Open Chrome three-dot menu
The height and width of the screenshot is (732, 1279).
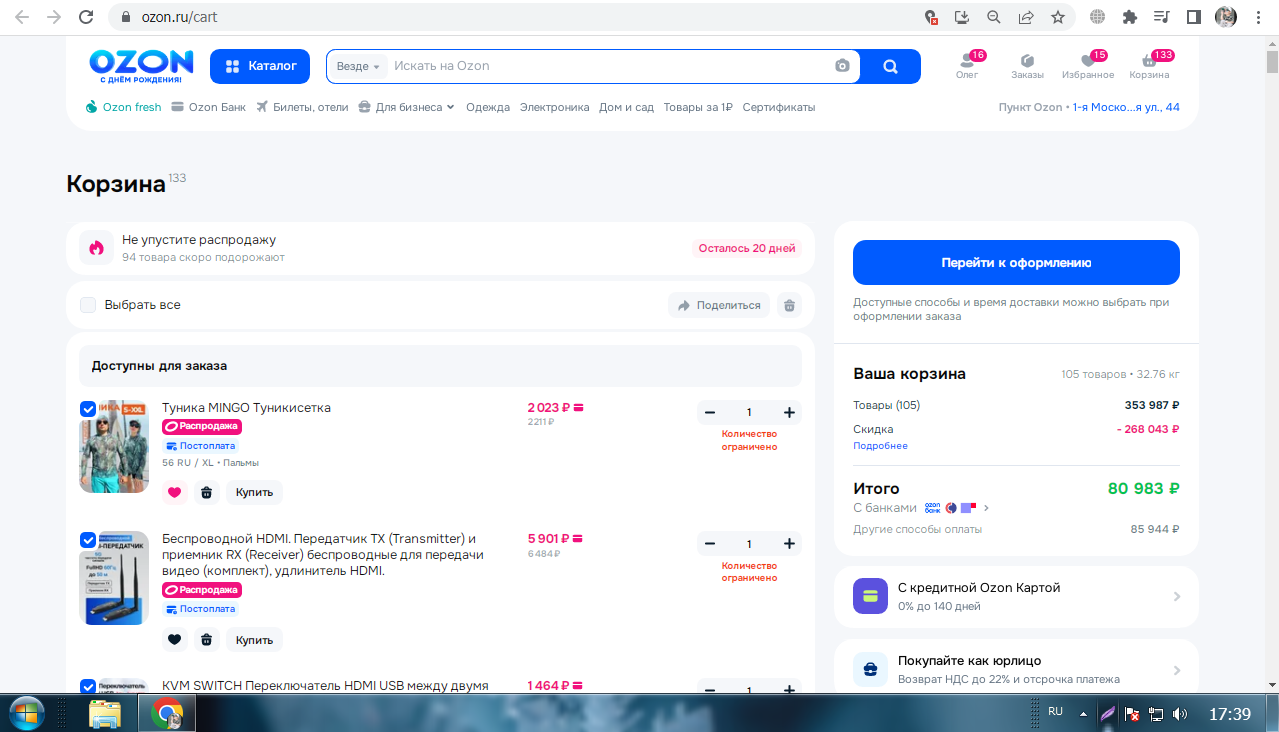click(1258, 17)
